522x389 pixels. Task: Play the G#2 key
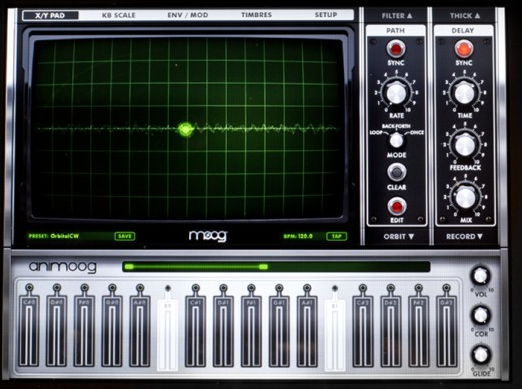pyautogui.click(x=446, y=331)
